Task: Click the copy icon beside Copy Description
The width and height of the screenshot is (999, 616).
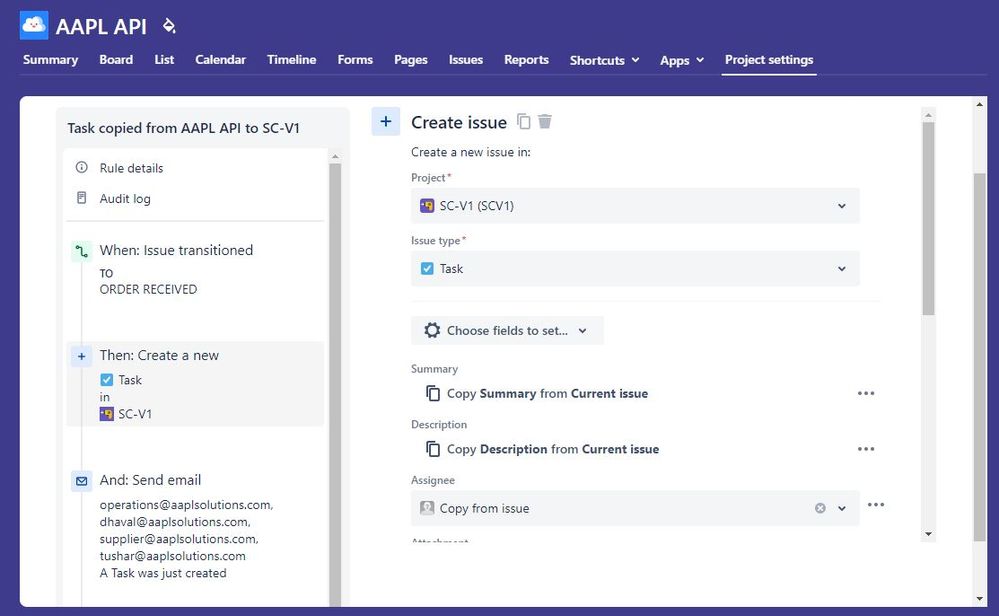Action: tap(433, 449)
